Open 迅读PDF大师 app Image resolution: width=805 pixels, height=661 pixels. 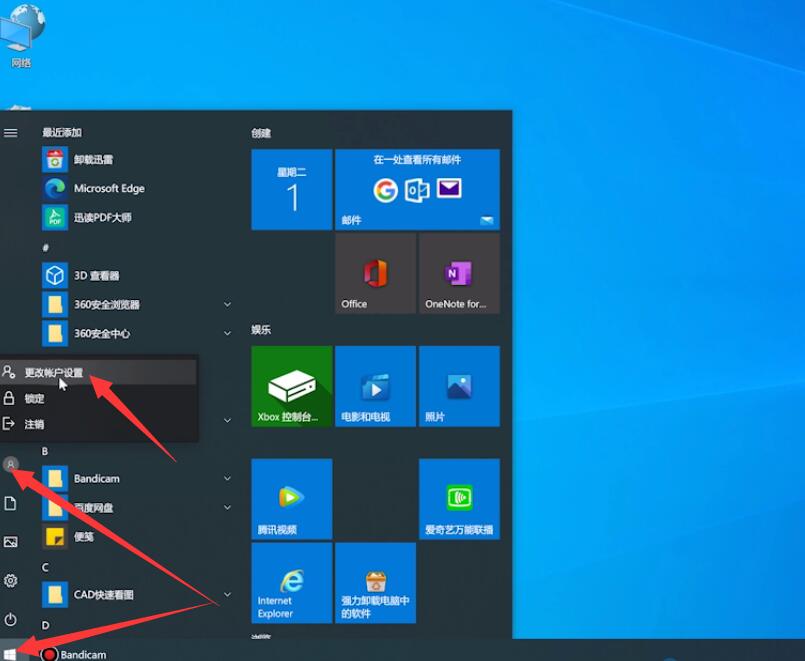coord(136,218)
